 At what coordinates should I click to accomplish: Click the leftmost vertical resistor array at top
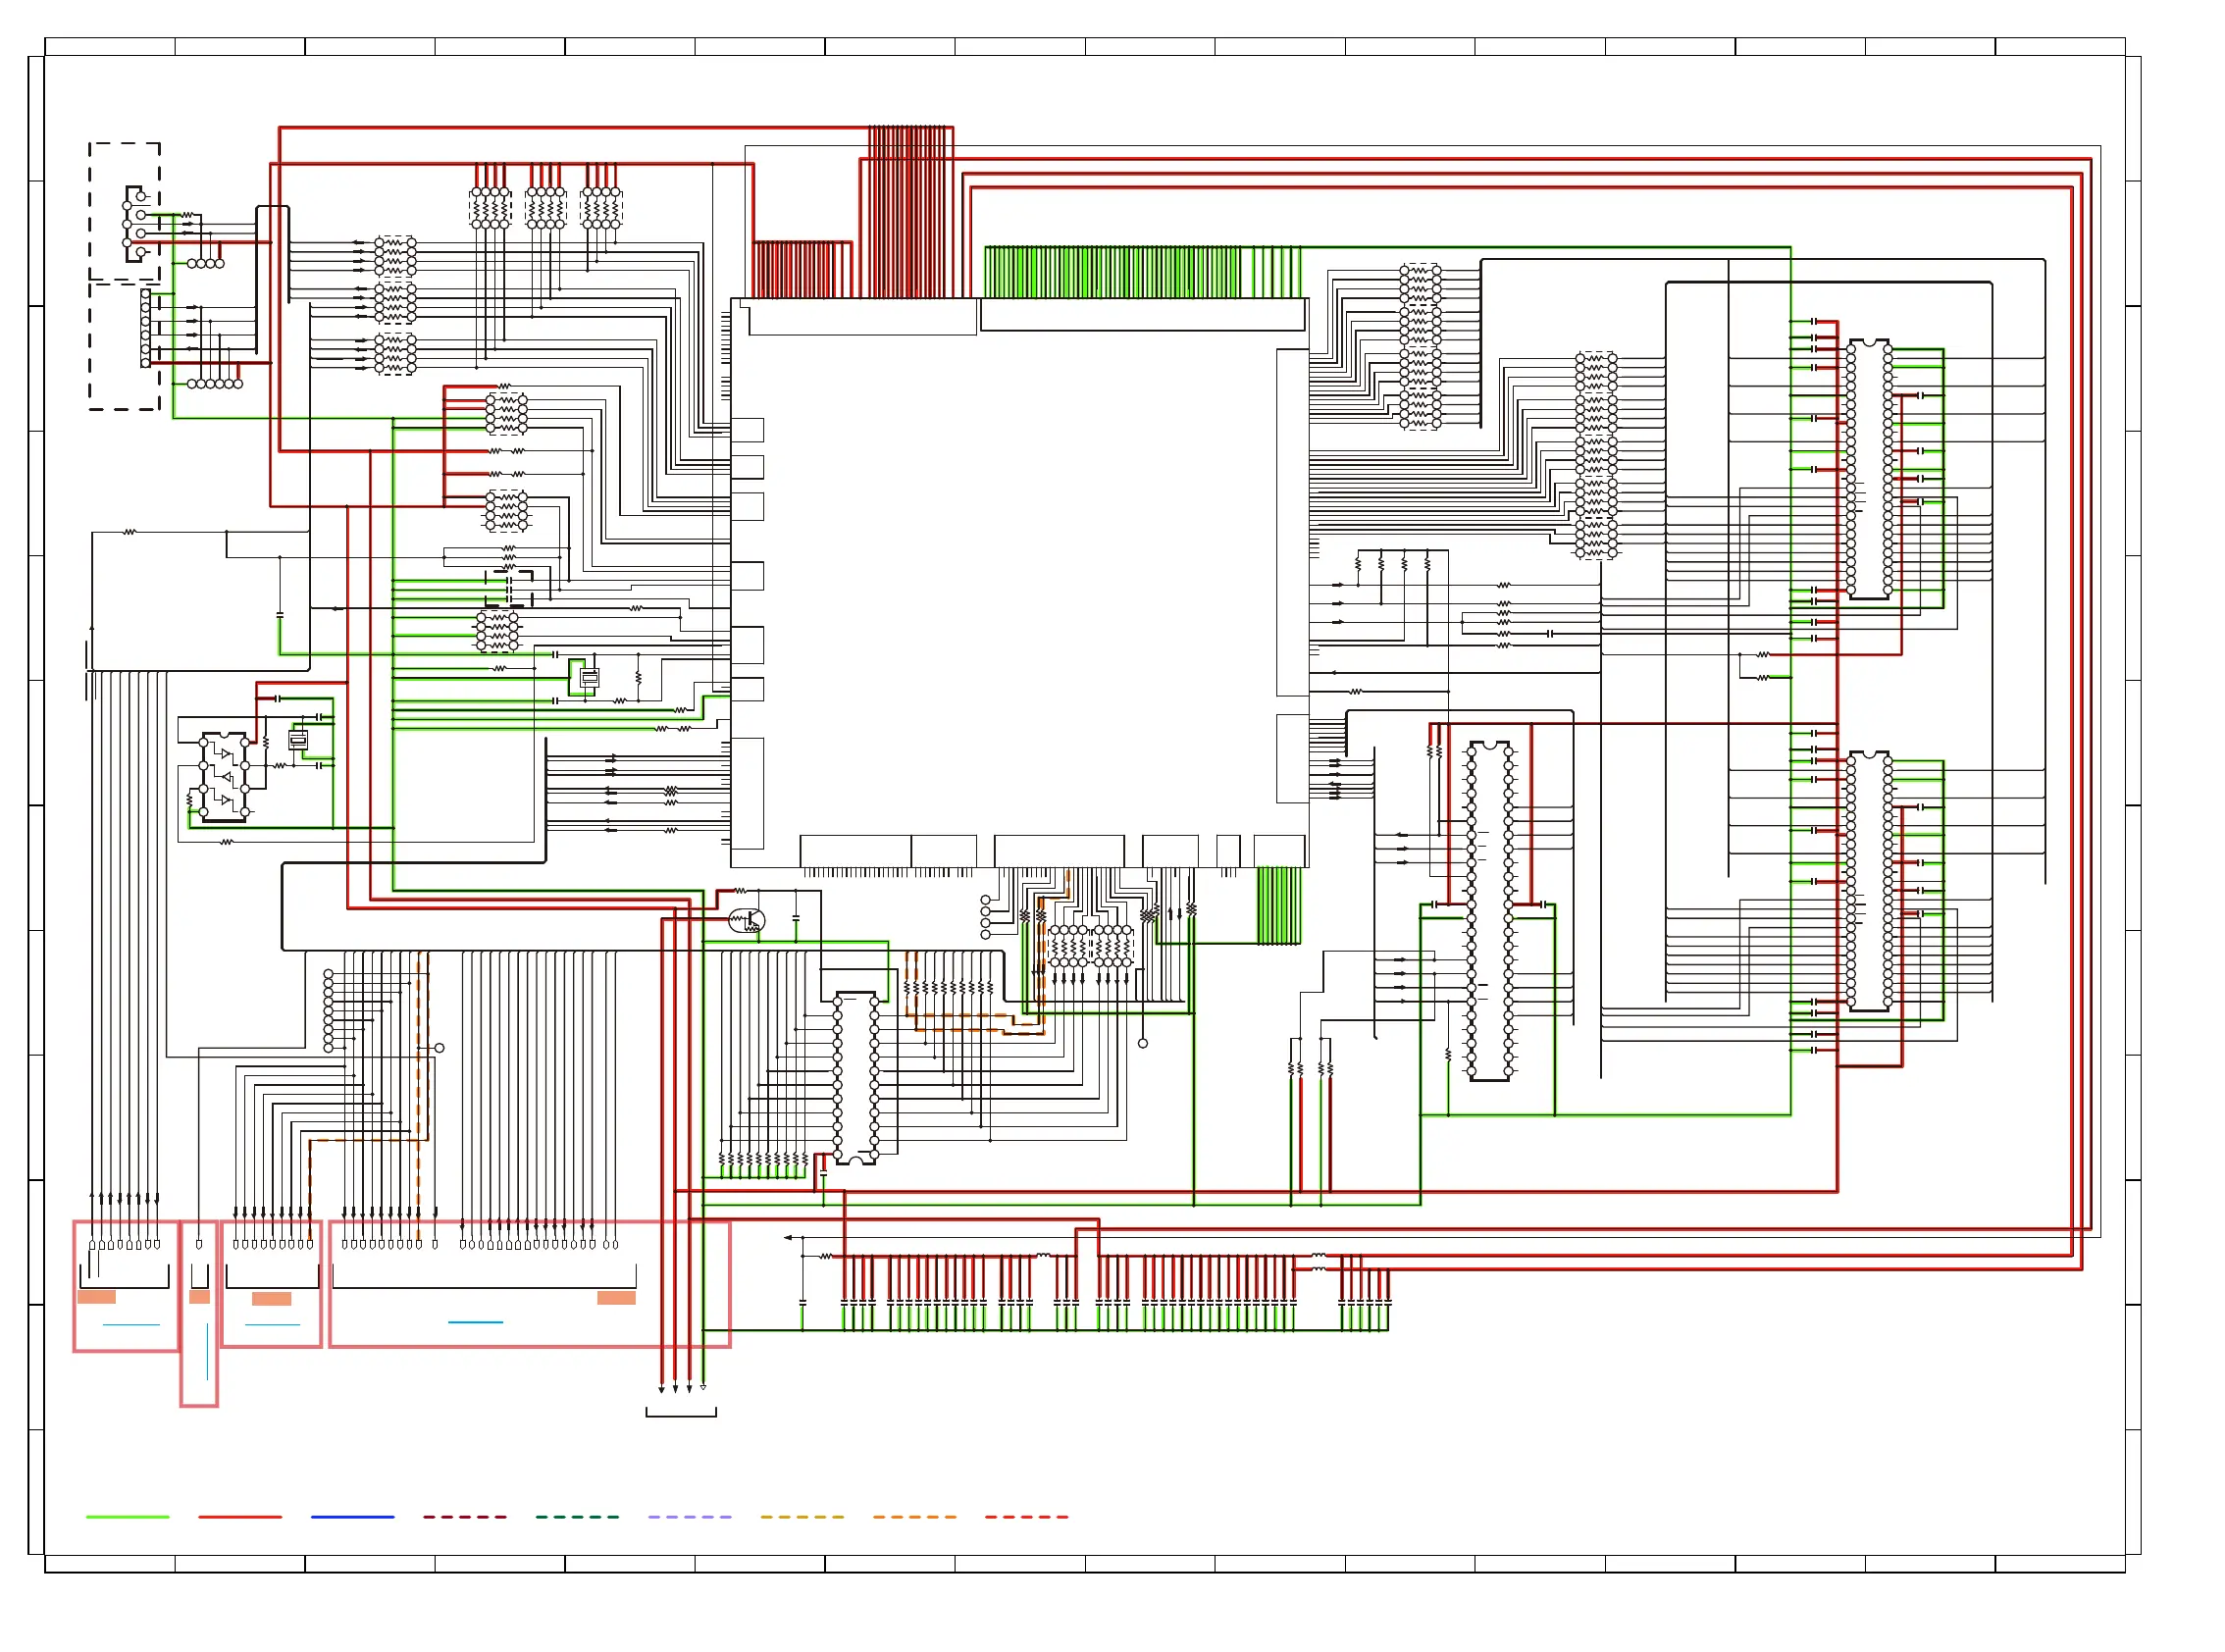pos(490,208)
